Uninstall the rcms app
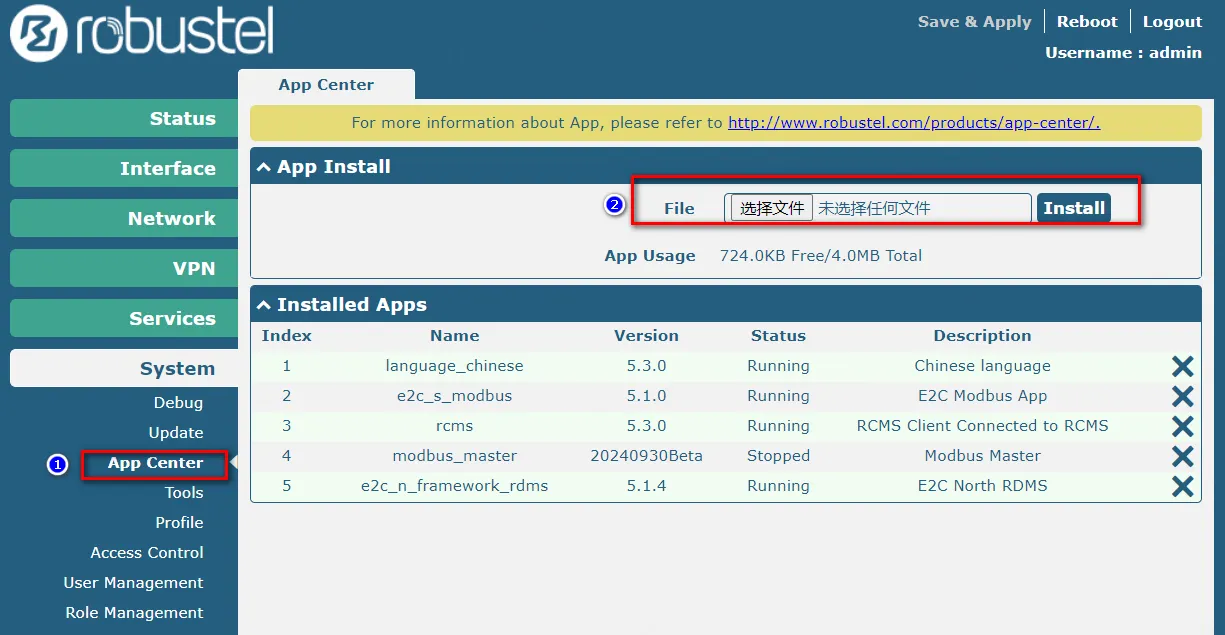 [1182, 427]
